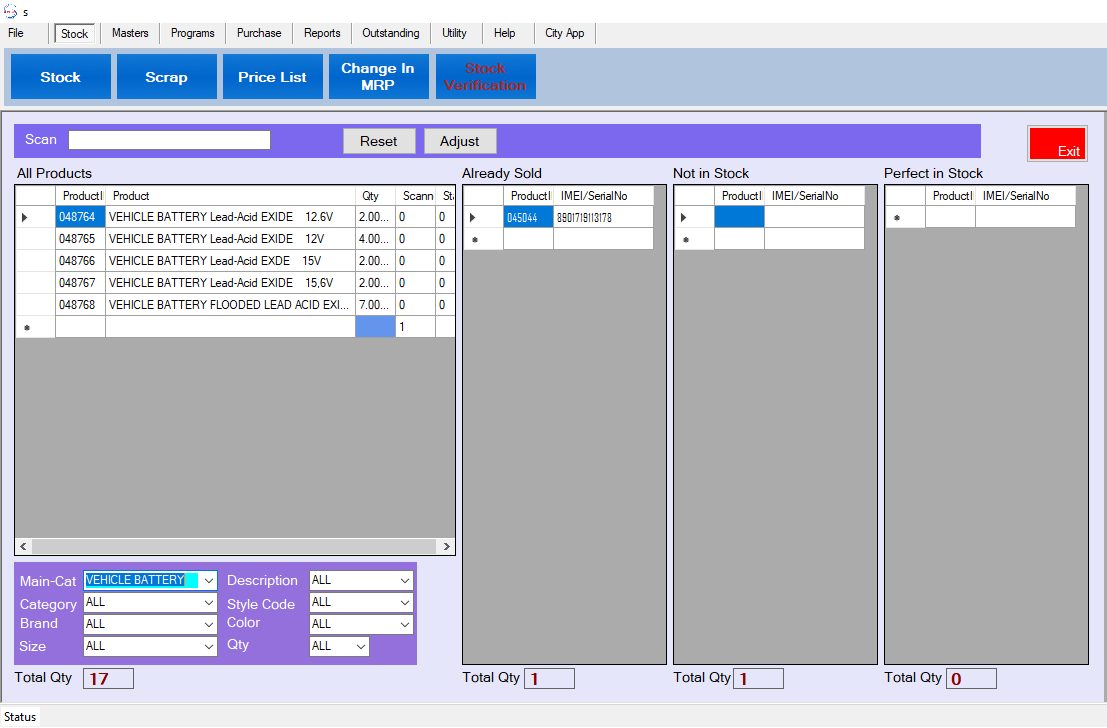Screen dimensions: 1107x728
Task: Click the Change In MRP button
Action: [x=378, y=77]
